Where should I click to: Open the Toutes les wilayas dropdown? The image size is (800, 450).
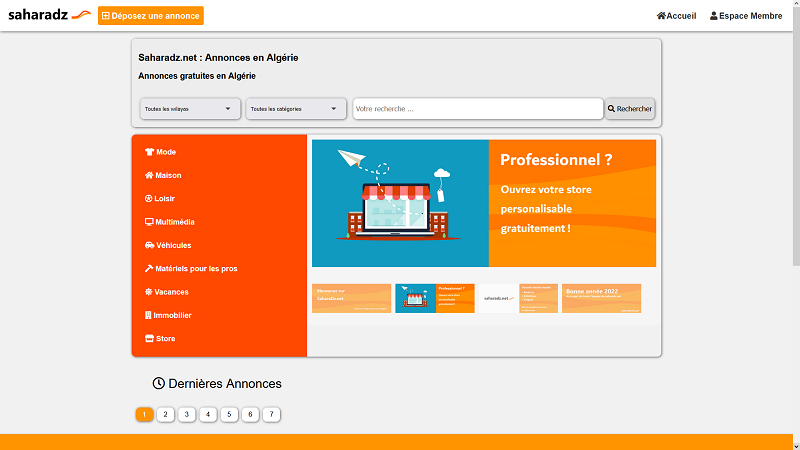[190, 109]
